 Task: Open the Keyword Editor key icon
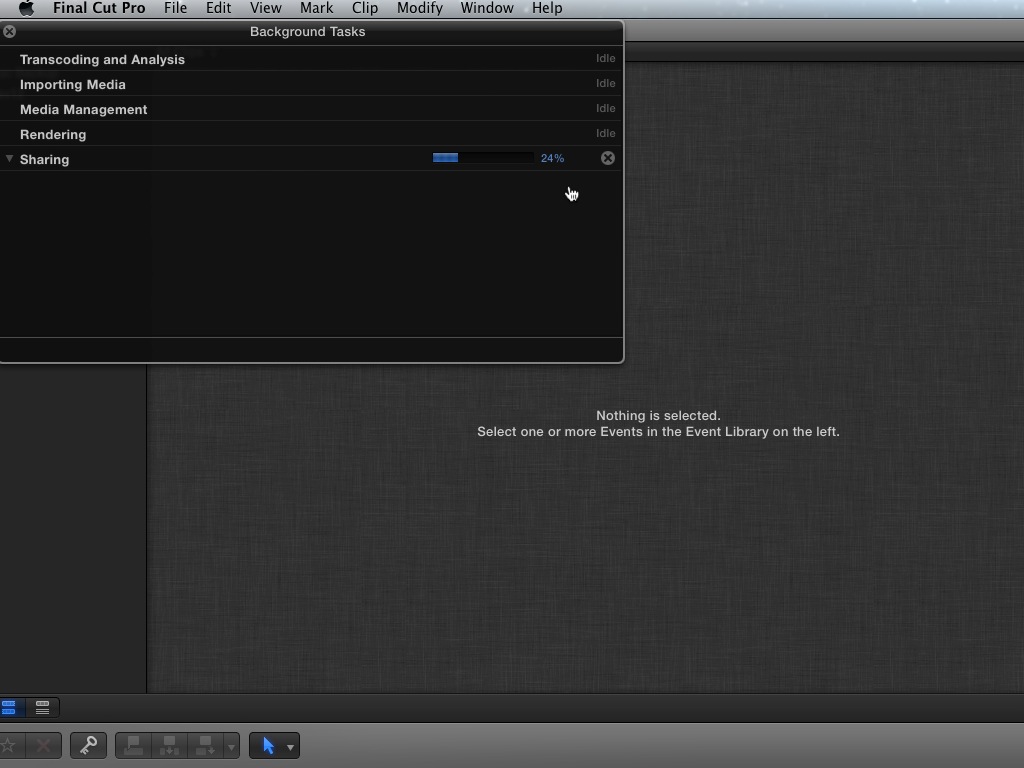pos(88,745)
